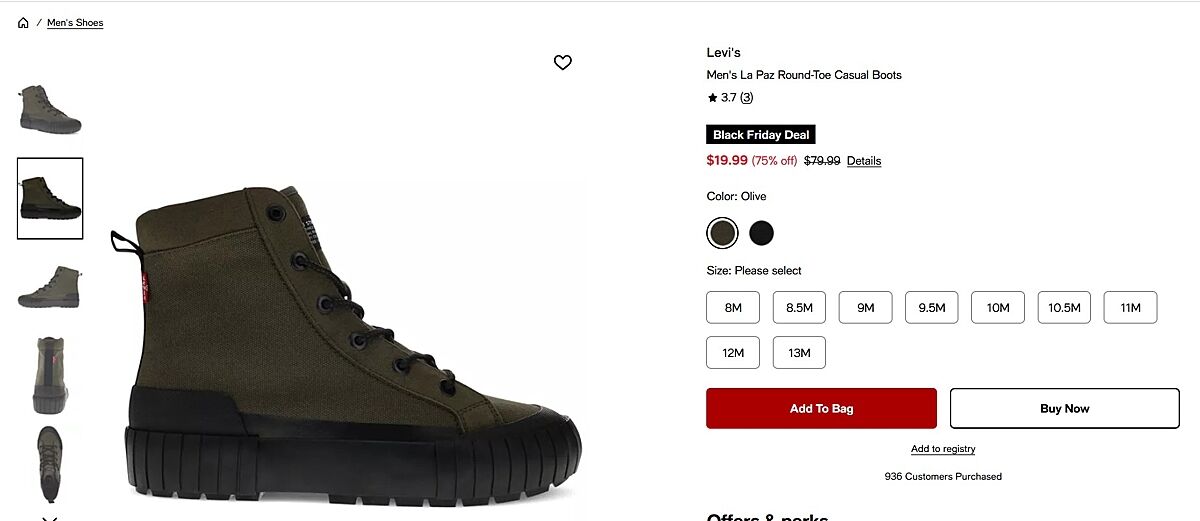Viewport: 1200px width, 521px height.
Task: Choose size 11M
Action: coord(1130,308)
